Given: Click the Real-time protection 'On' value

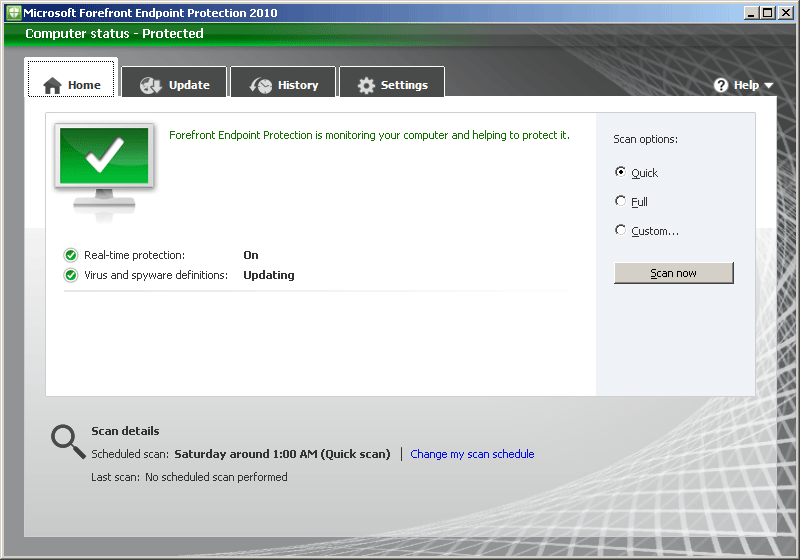Looking at the screenshot, I should click(x=251, y=255).
